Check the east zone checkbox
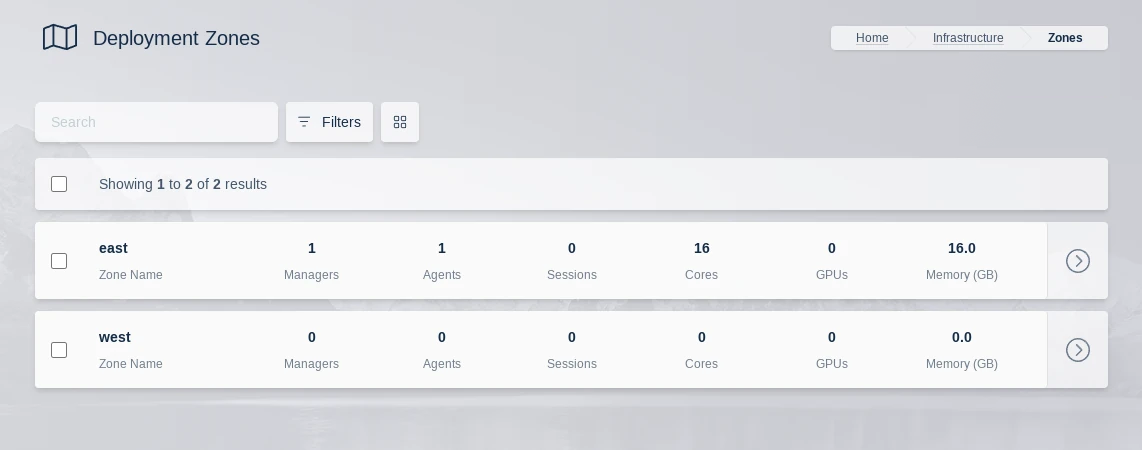 [59, 261]
